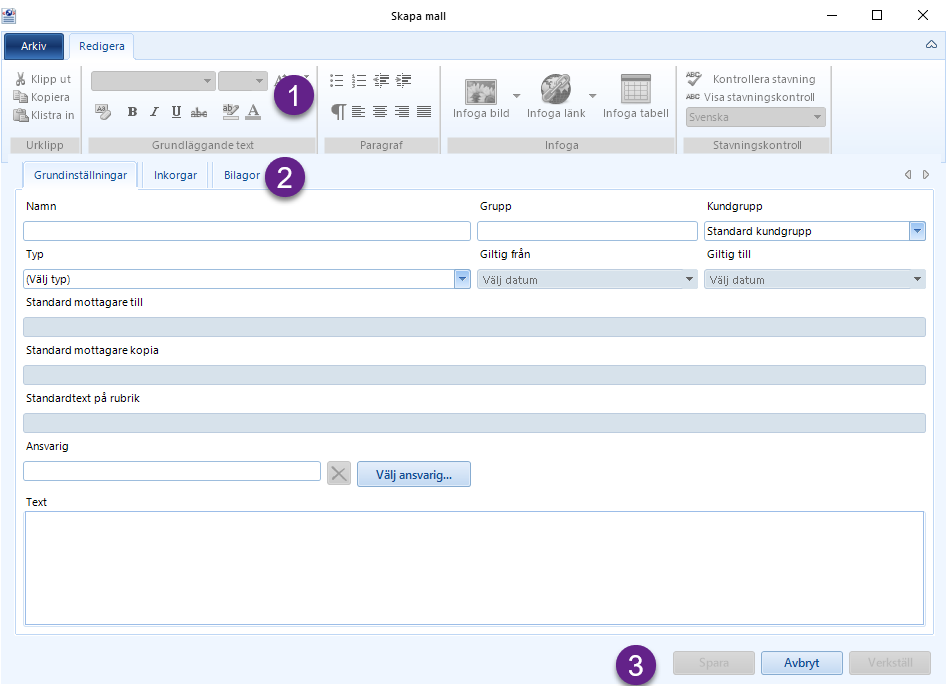Click the Klistra in paste icon
This screenshot has height=686, width=947.
(21, 115)
